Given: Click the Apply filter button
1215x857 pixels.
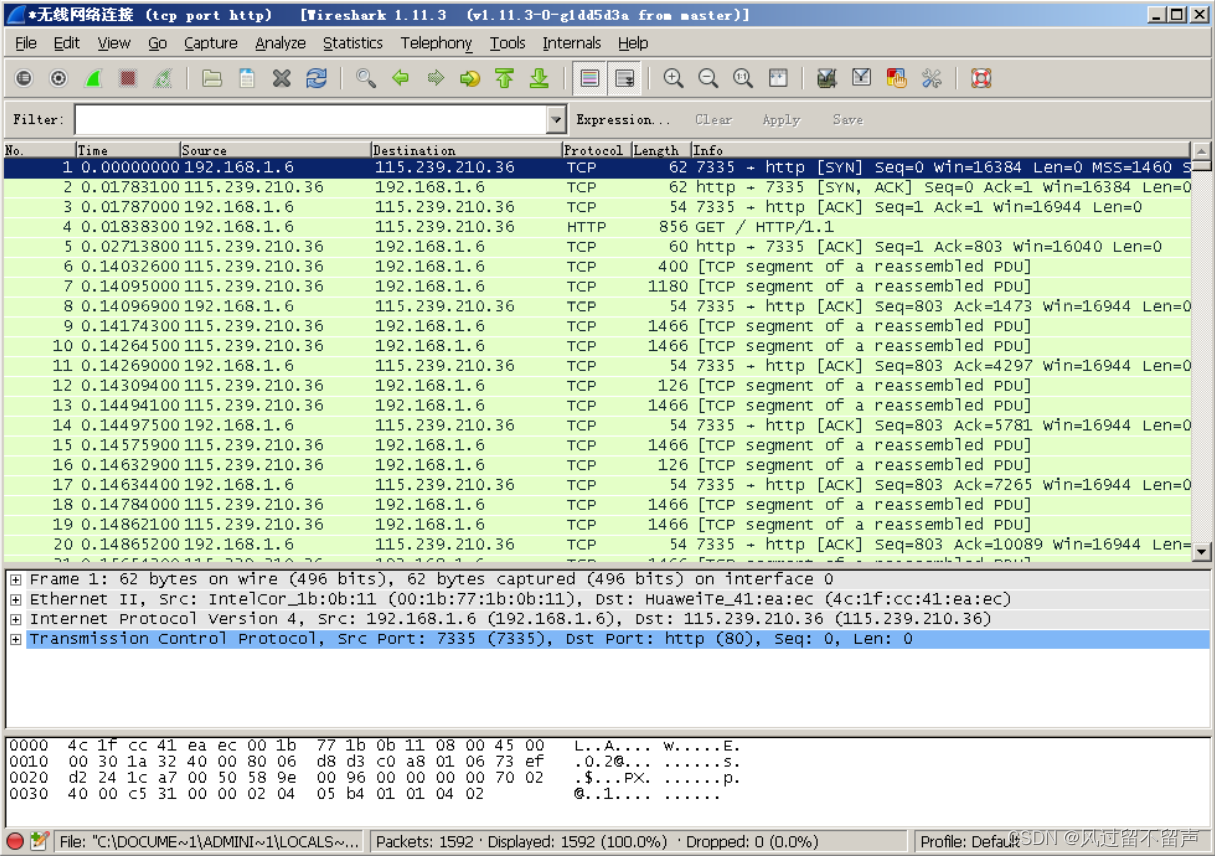Looking at the screenshot, I should [781, 120].
